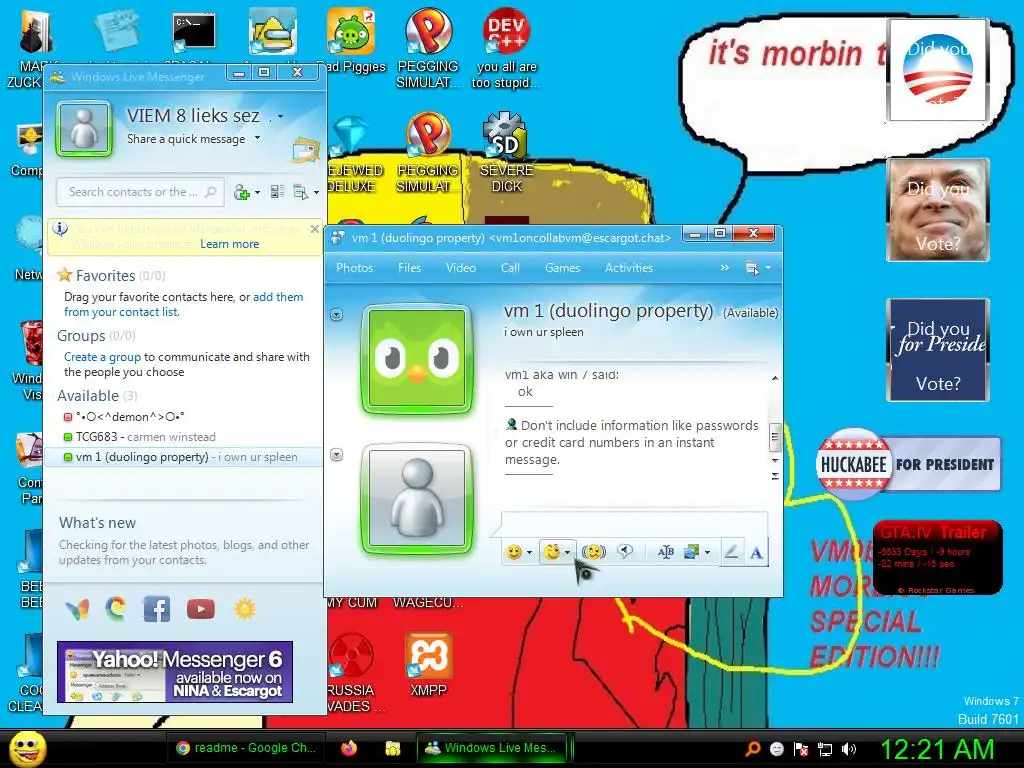This screenshot has width=1024, height=768.
Task: Open the Dev-C++ desktop icon
Action: click(x=506, y=48)
